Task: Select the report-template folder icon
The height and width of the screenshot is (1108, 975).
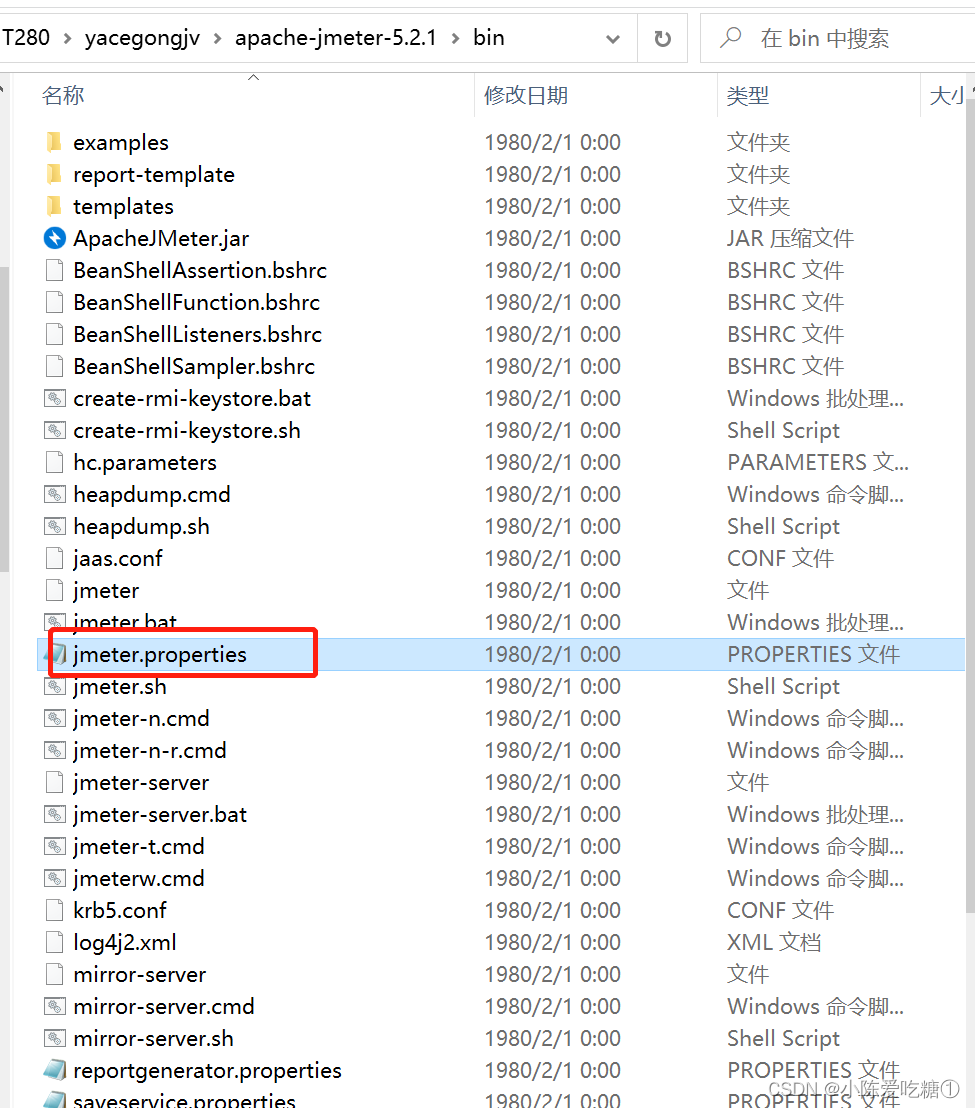Action: [x=54, y=174]
